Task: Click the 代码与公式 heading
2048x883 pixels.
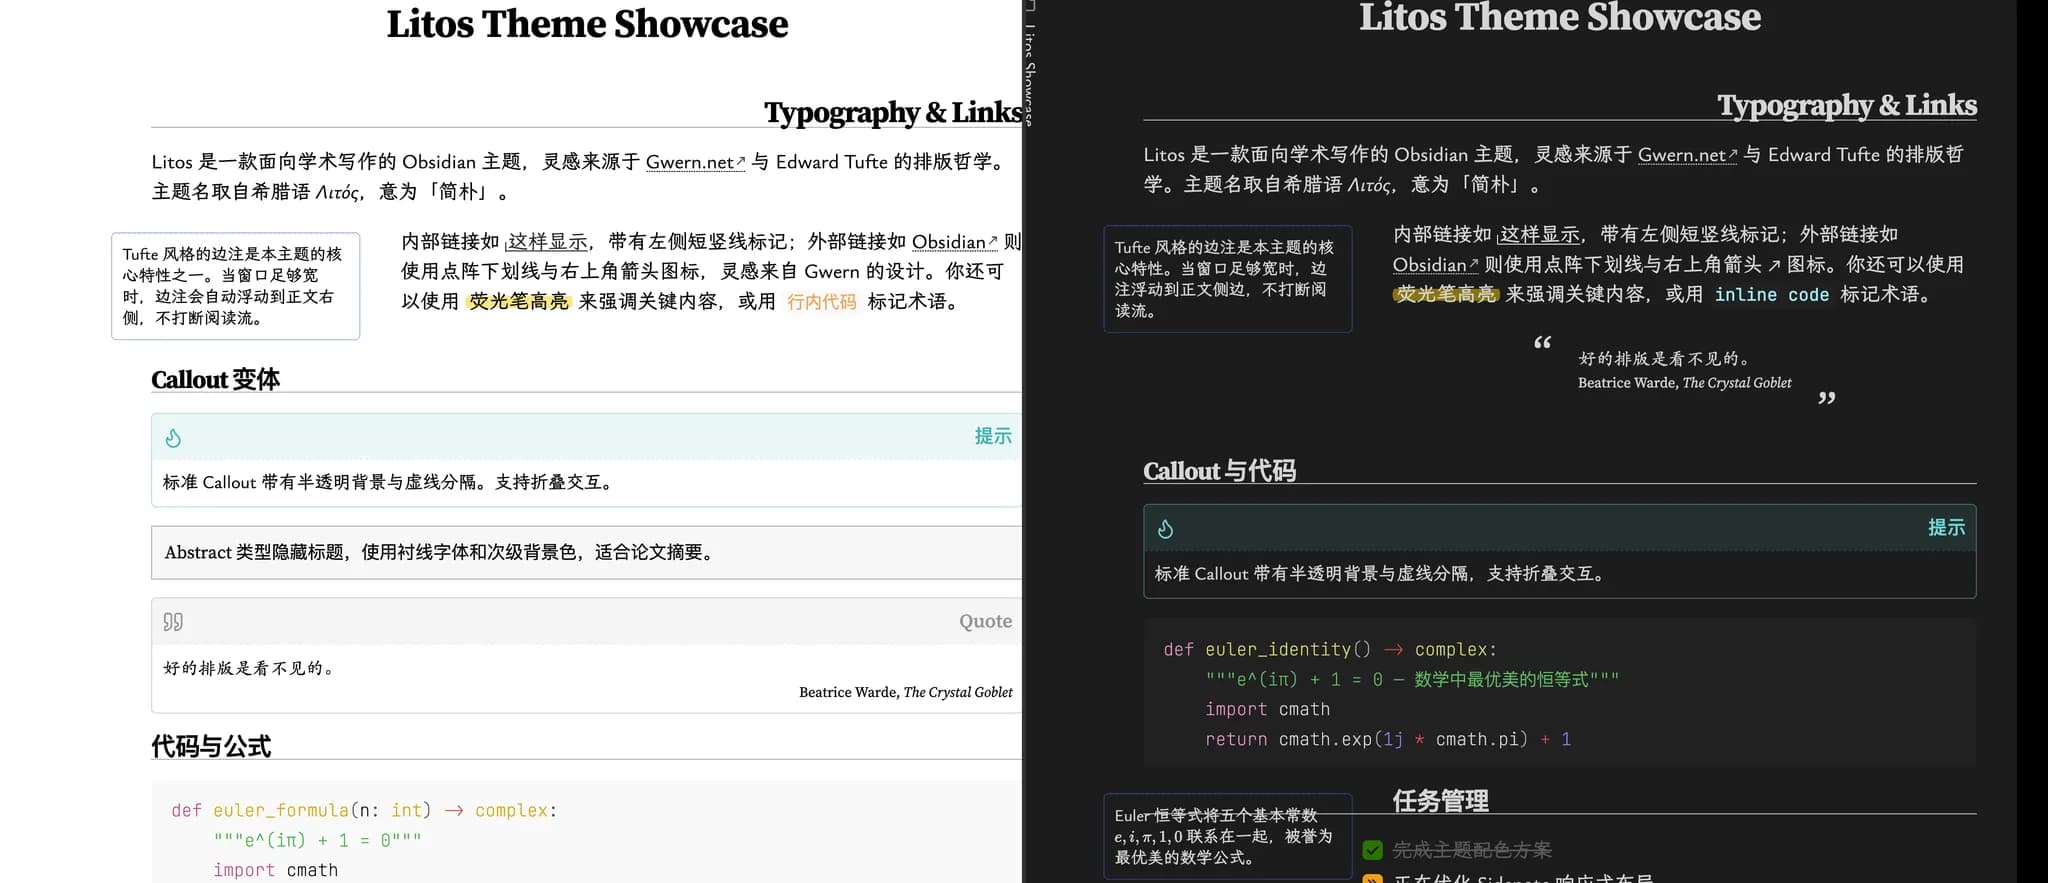Action: coord(211,746)
